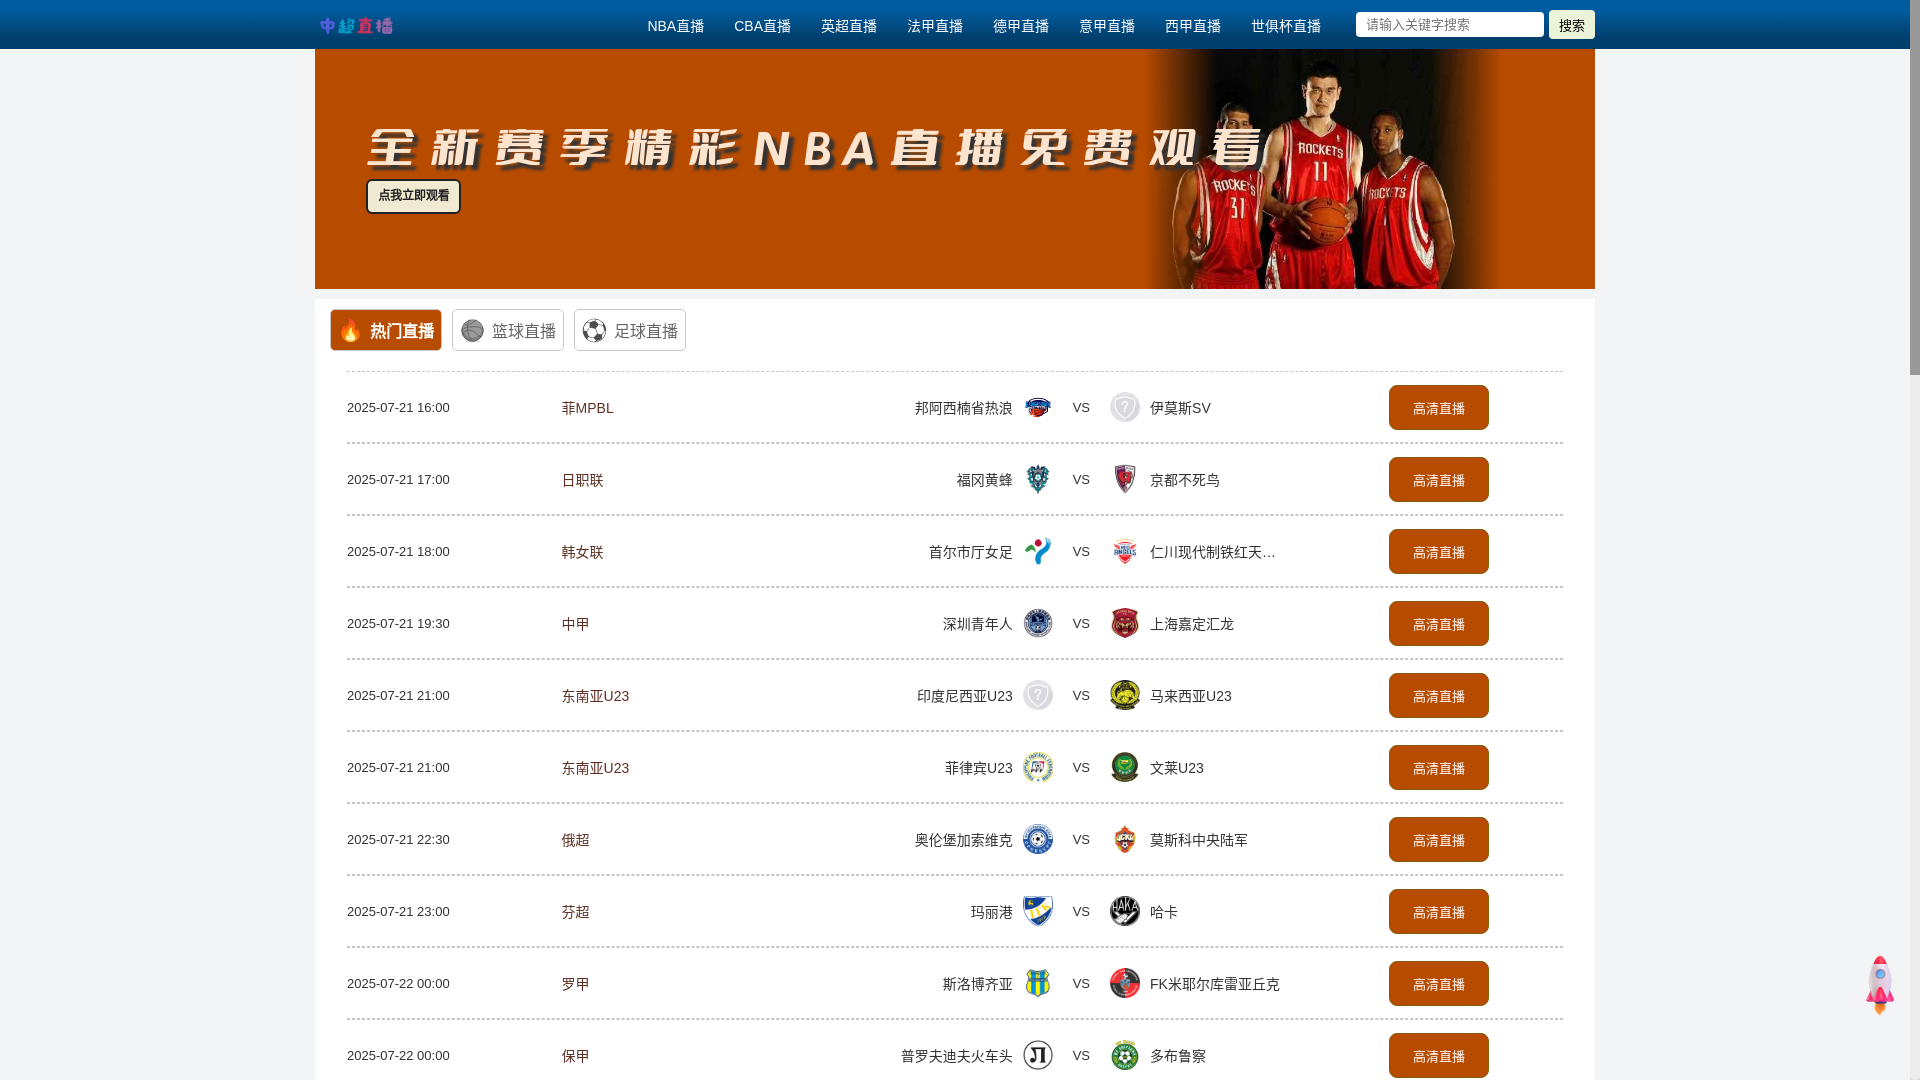Click the 玛丽港 team crest
1920x1080 pixels.
1038,911
